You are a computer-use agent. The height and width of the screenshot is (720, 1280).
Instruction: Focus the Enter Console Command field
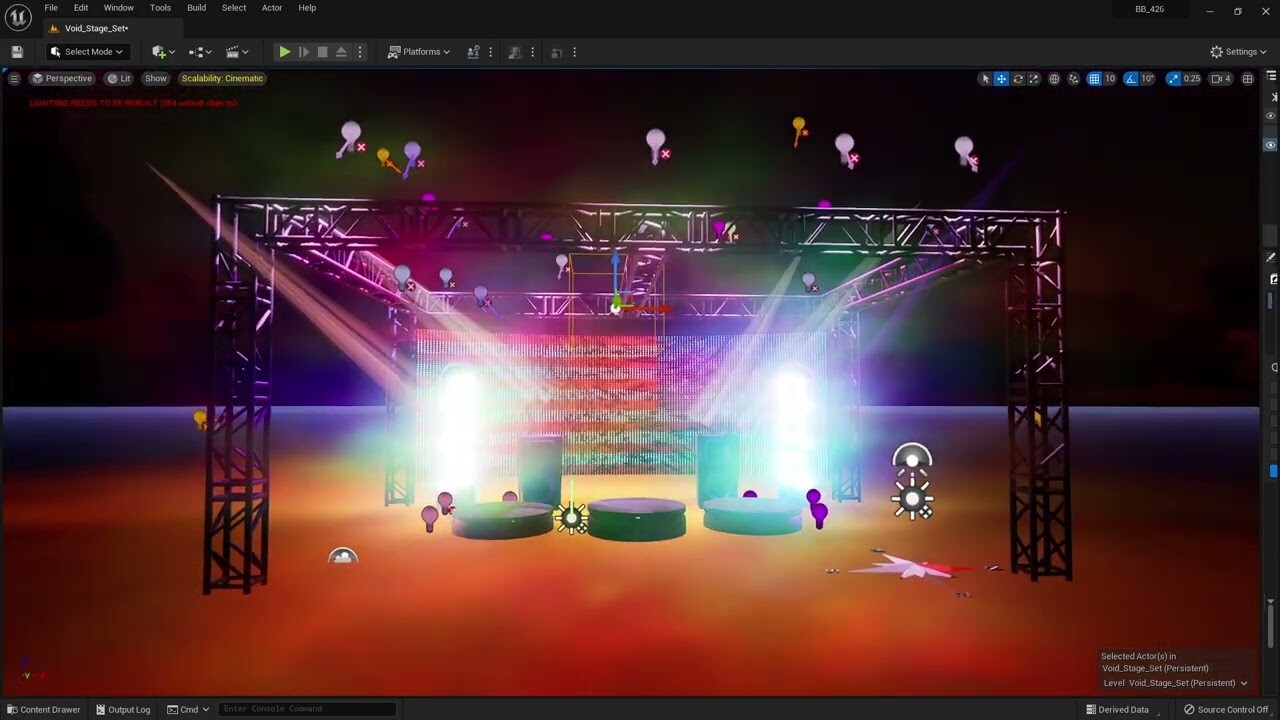coord(307,709)
